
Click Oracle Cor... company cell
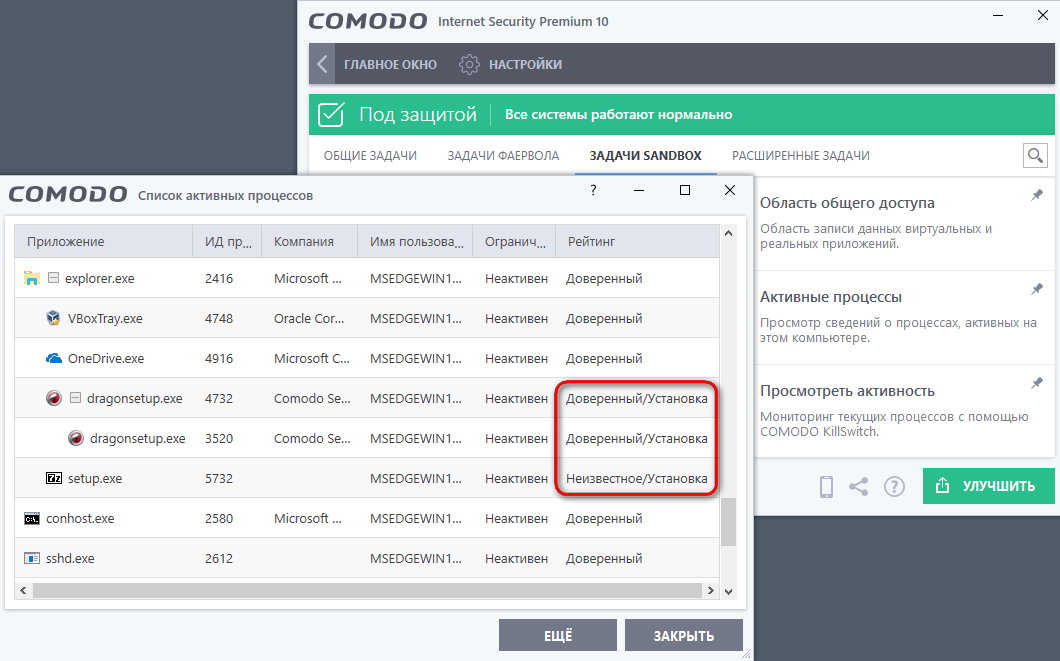click(309, 318)
